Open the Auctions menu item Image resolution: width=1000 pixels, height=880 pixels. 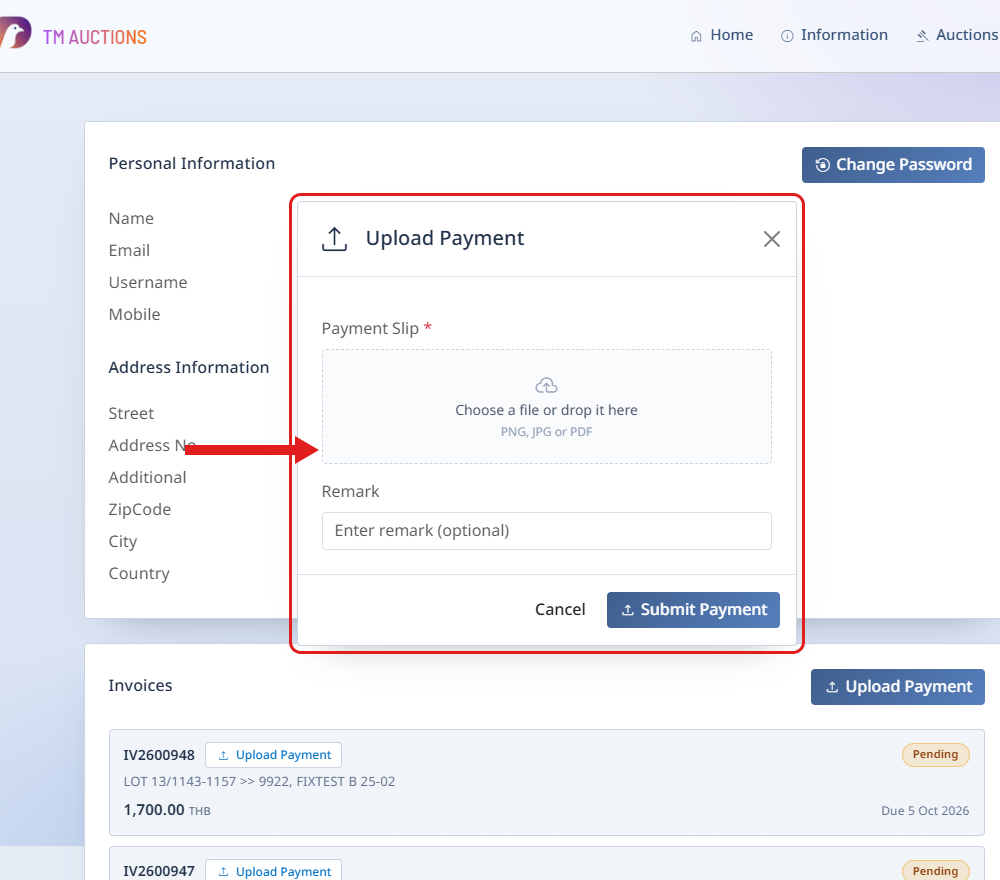click(957, 35)
